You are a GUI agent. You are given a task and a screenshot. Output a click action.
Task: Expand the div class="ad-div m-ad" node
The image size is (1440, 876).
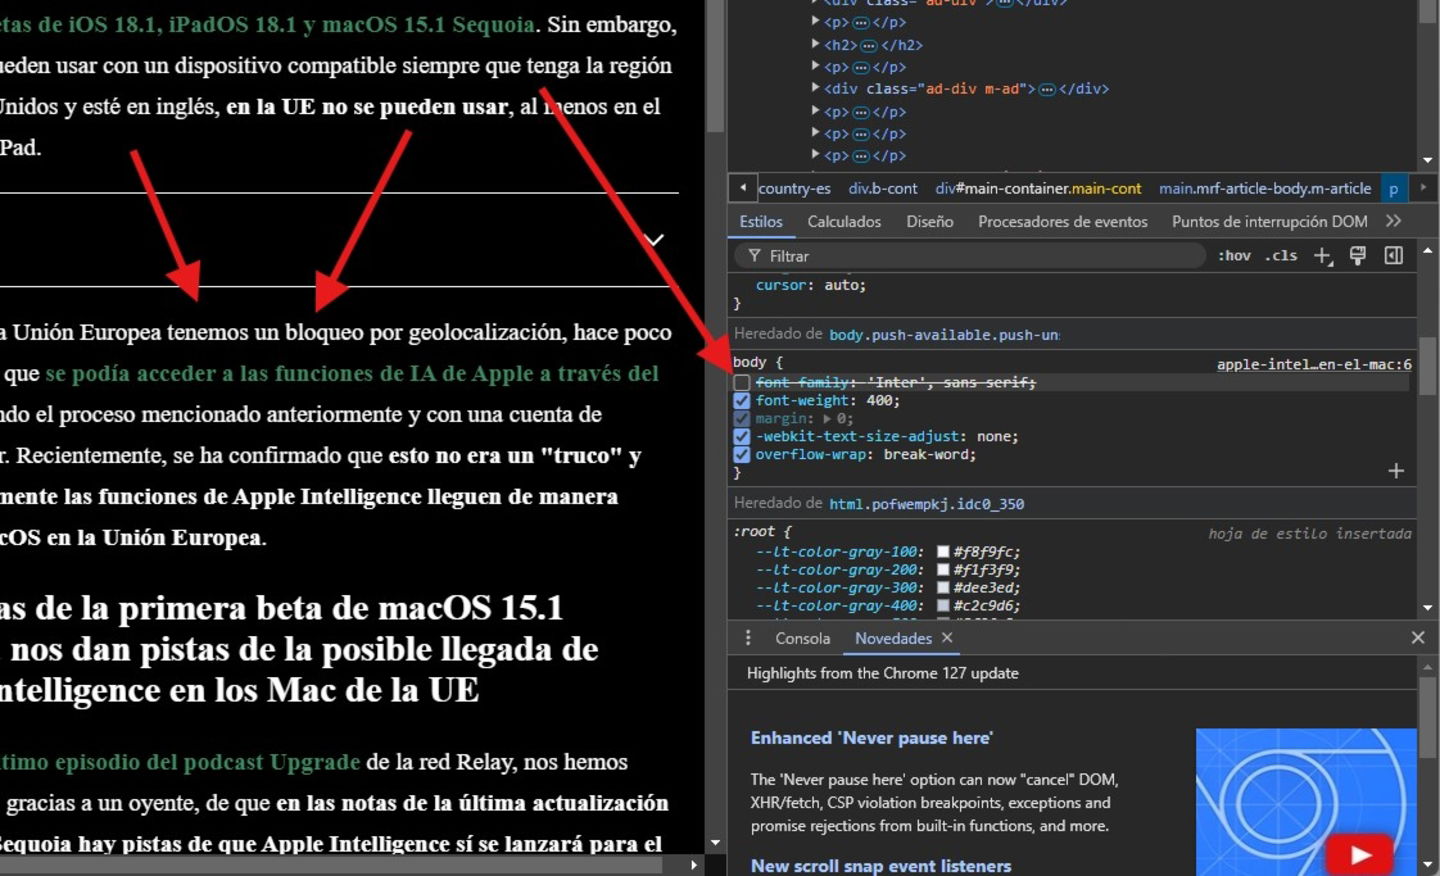tap(816, 88)
